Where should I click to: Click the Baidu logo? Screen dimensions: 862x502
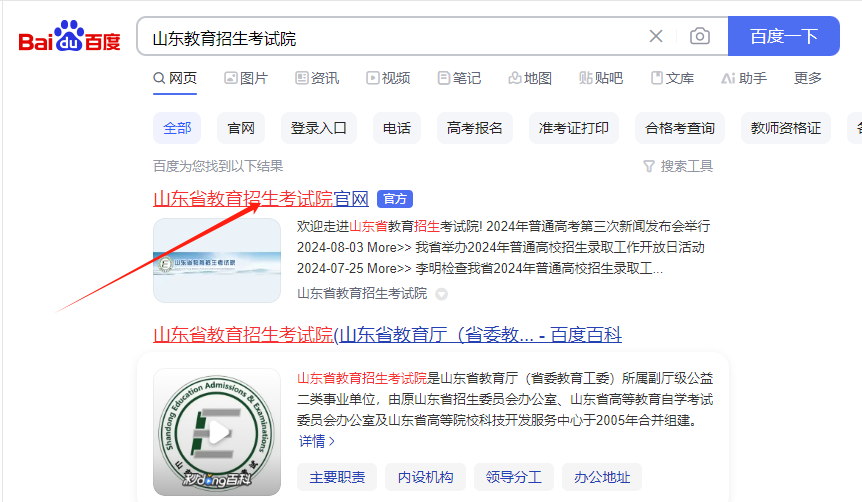point(69,36)
